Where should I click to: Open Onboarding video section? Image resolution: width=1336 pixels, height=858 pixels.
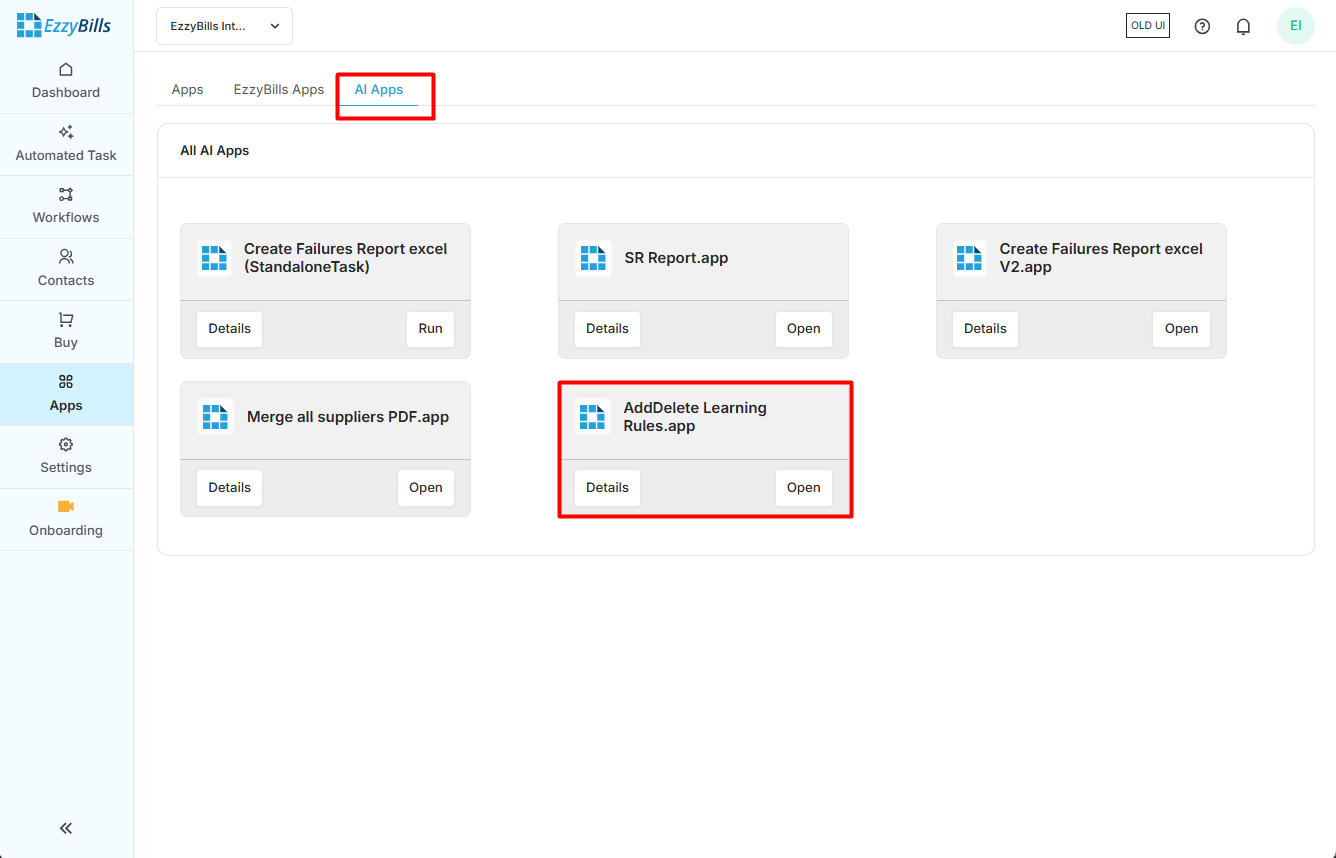tap(66, 519)
